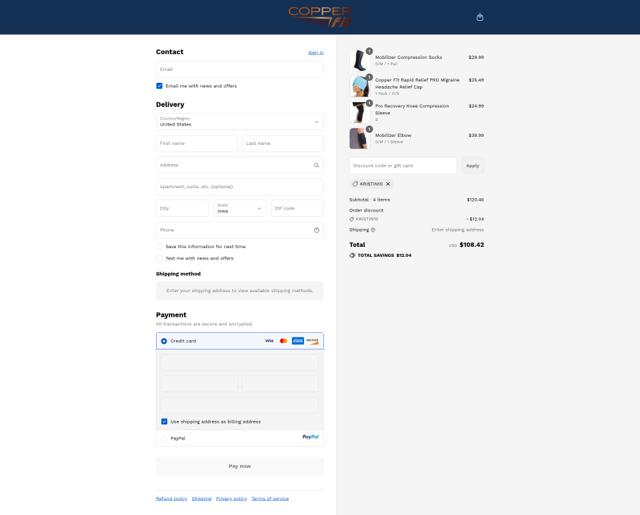
Task: Click the Pay now button
Action: 240,466
